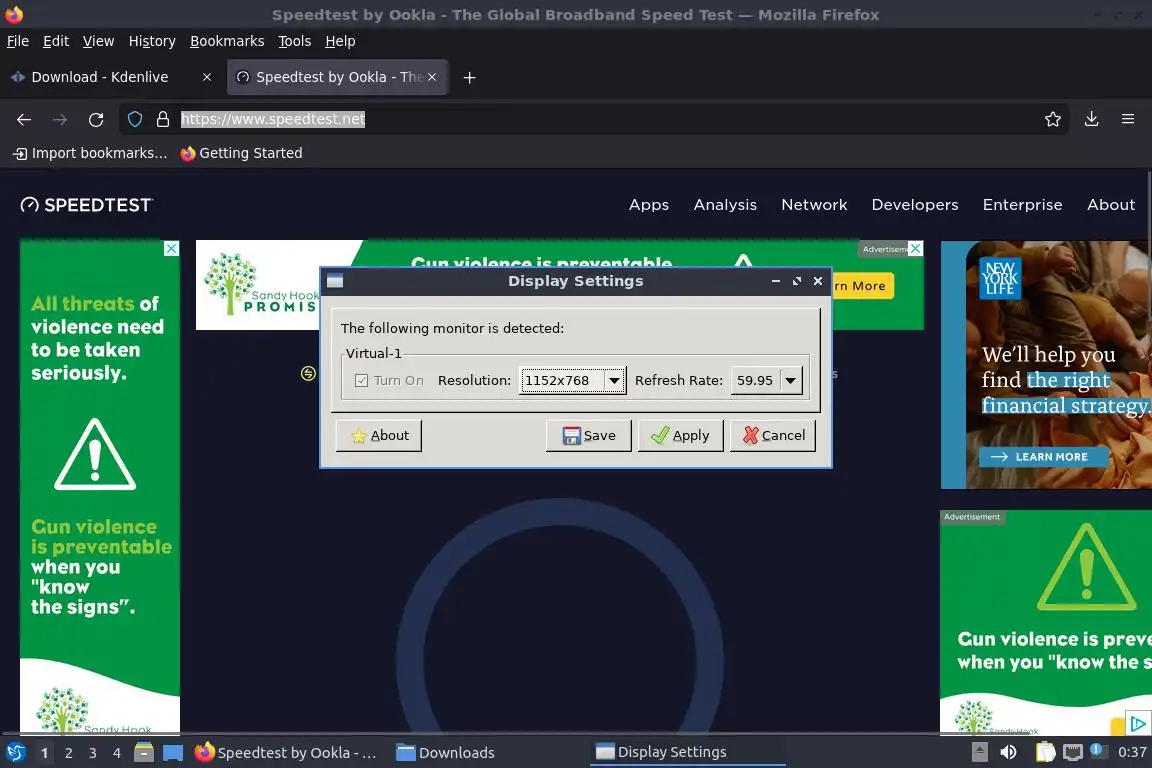Click the eject-style tray icon
Screen dimensions: 1152x768
tap(980, 752)
